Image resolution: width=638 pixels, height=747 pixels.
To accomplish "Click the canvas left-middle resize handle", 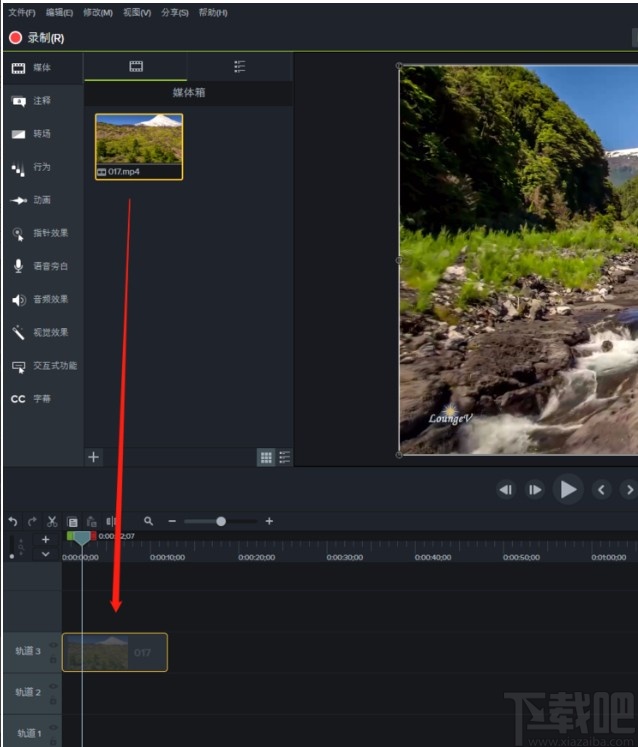I will (399, 260).
